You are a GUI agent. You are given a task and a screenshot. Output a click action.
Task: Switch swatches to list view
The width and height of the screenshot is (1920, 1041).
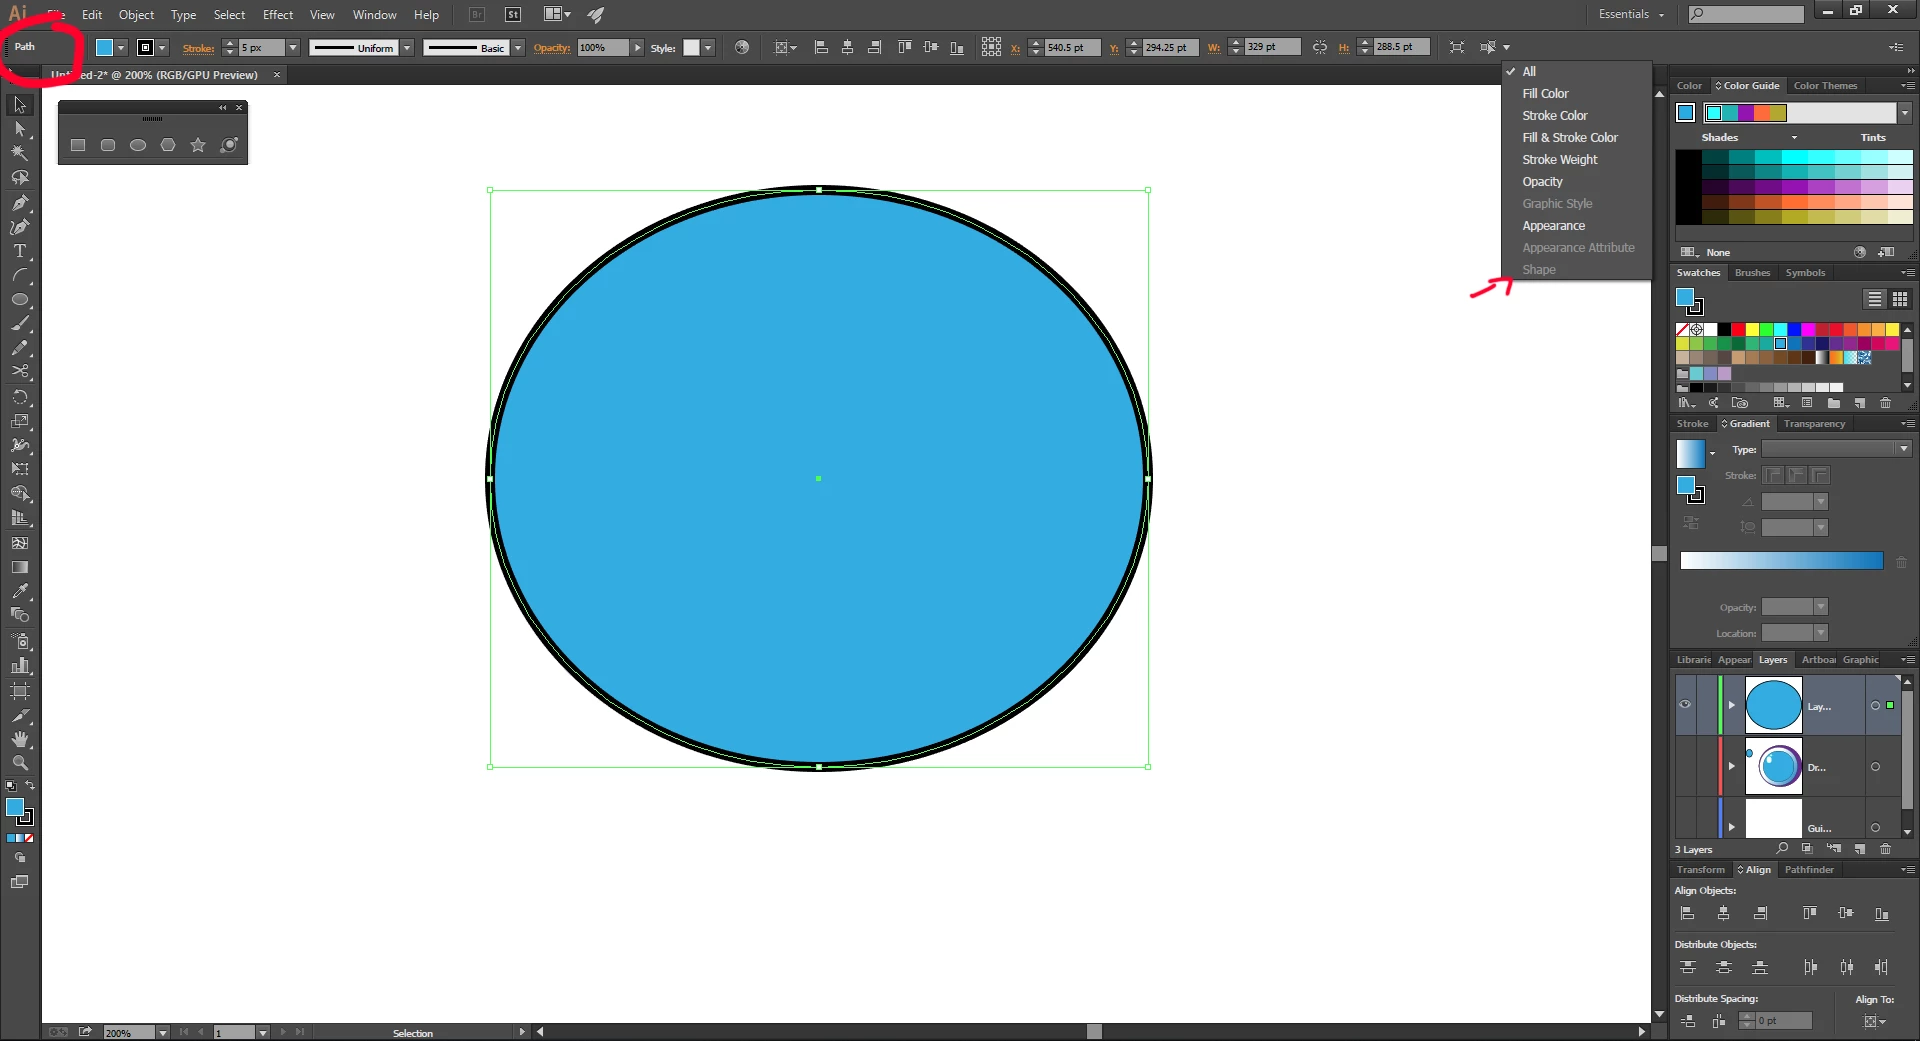pyautogui.click(x=1875, y=299)
